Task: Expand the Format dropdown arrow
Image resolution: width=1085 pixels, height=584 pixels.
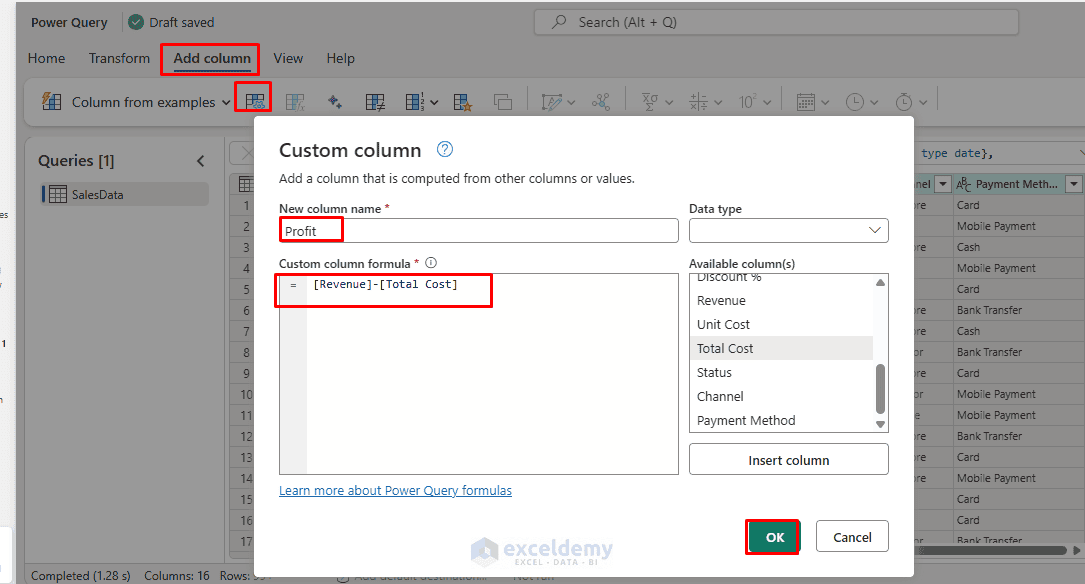Action: pos(571,102)
